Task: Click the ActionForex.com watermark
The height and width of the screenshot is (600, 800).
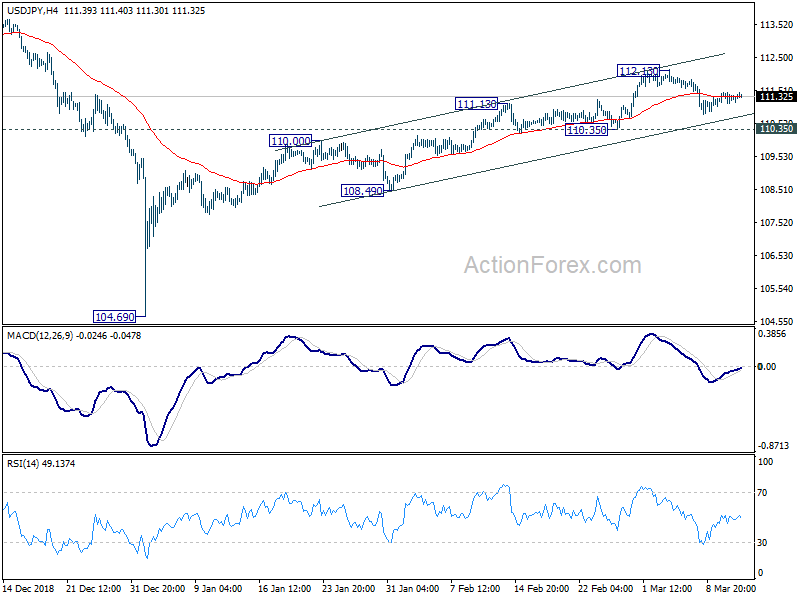Action: [553, 265]
